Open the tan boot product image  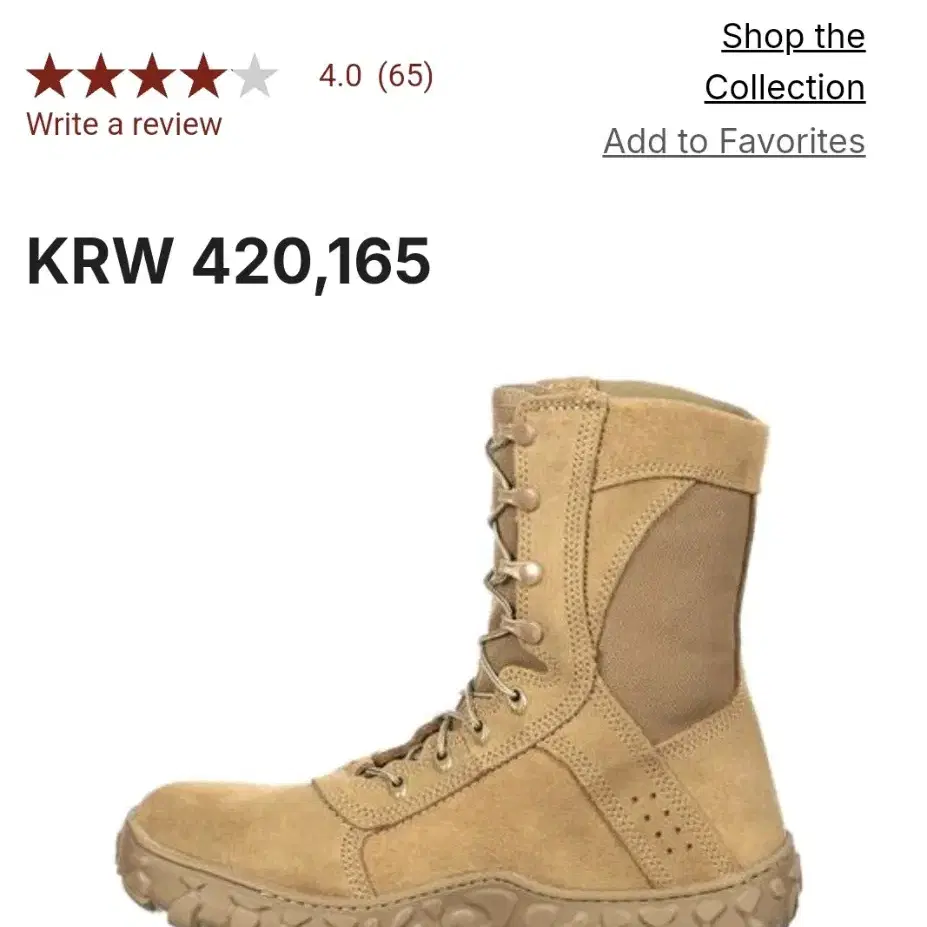459,652
